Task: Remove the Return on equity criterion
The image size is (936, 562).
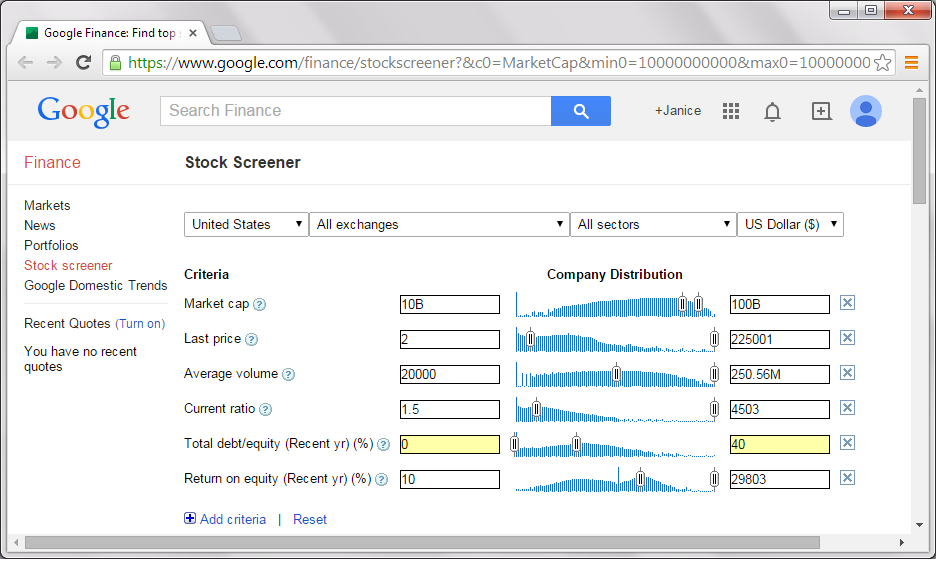Action: 847,478
